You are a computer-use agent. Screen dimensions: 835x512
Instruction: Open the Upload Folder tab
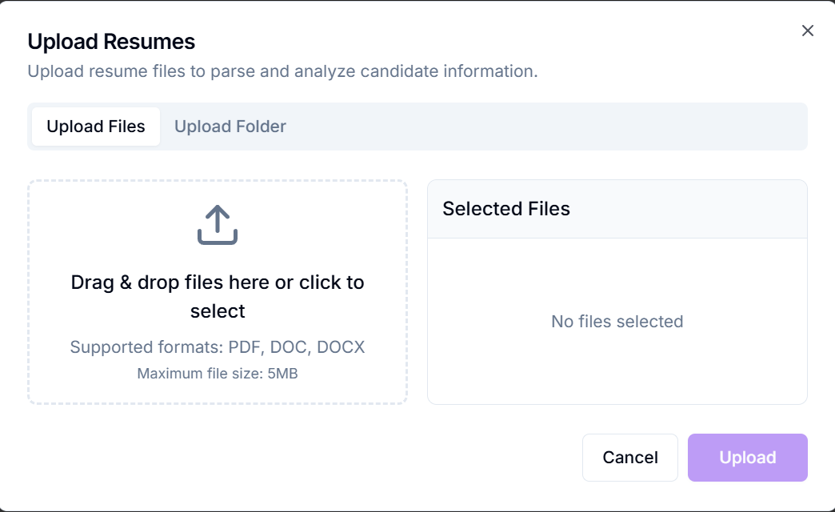(230, 127)
